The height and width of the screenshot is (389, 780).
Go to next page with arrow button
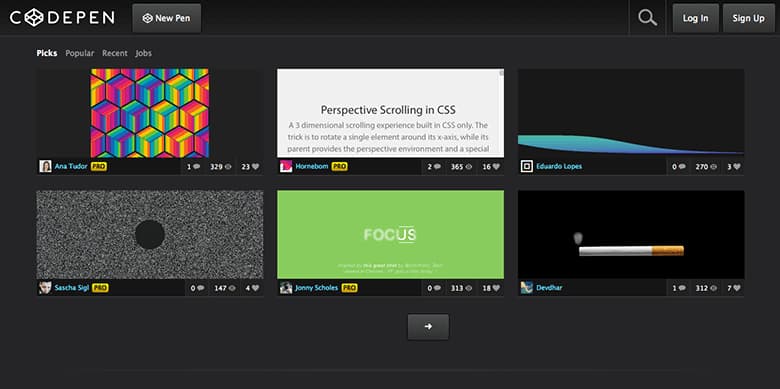click(x=428, y=327)
